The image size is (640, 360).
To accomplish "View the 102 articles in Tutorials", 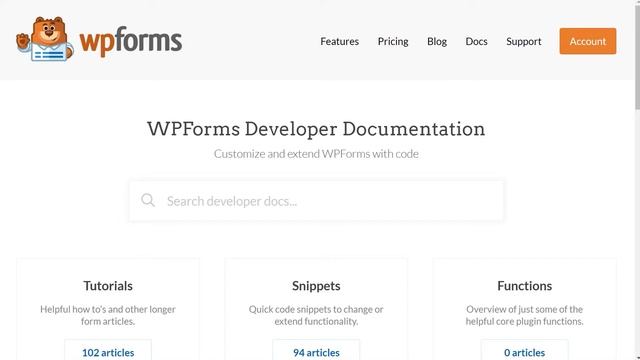I will click(108, 351).
